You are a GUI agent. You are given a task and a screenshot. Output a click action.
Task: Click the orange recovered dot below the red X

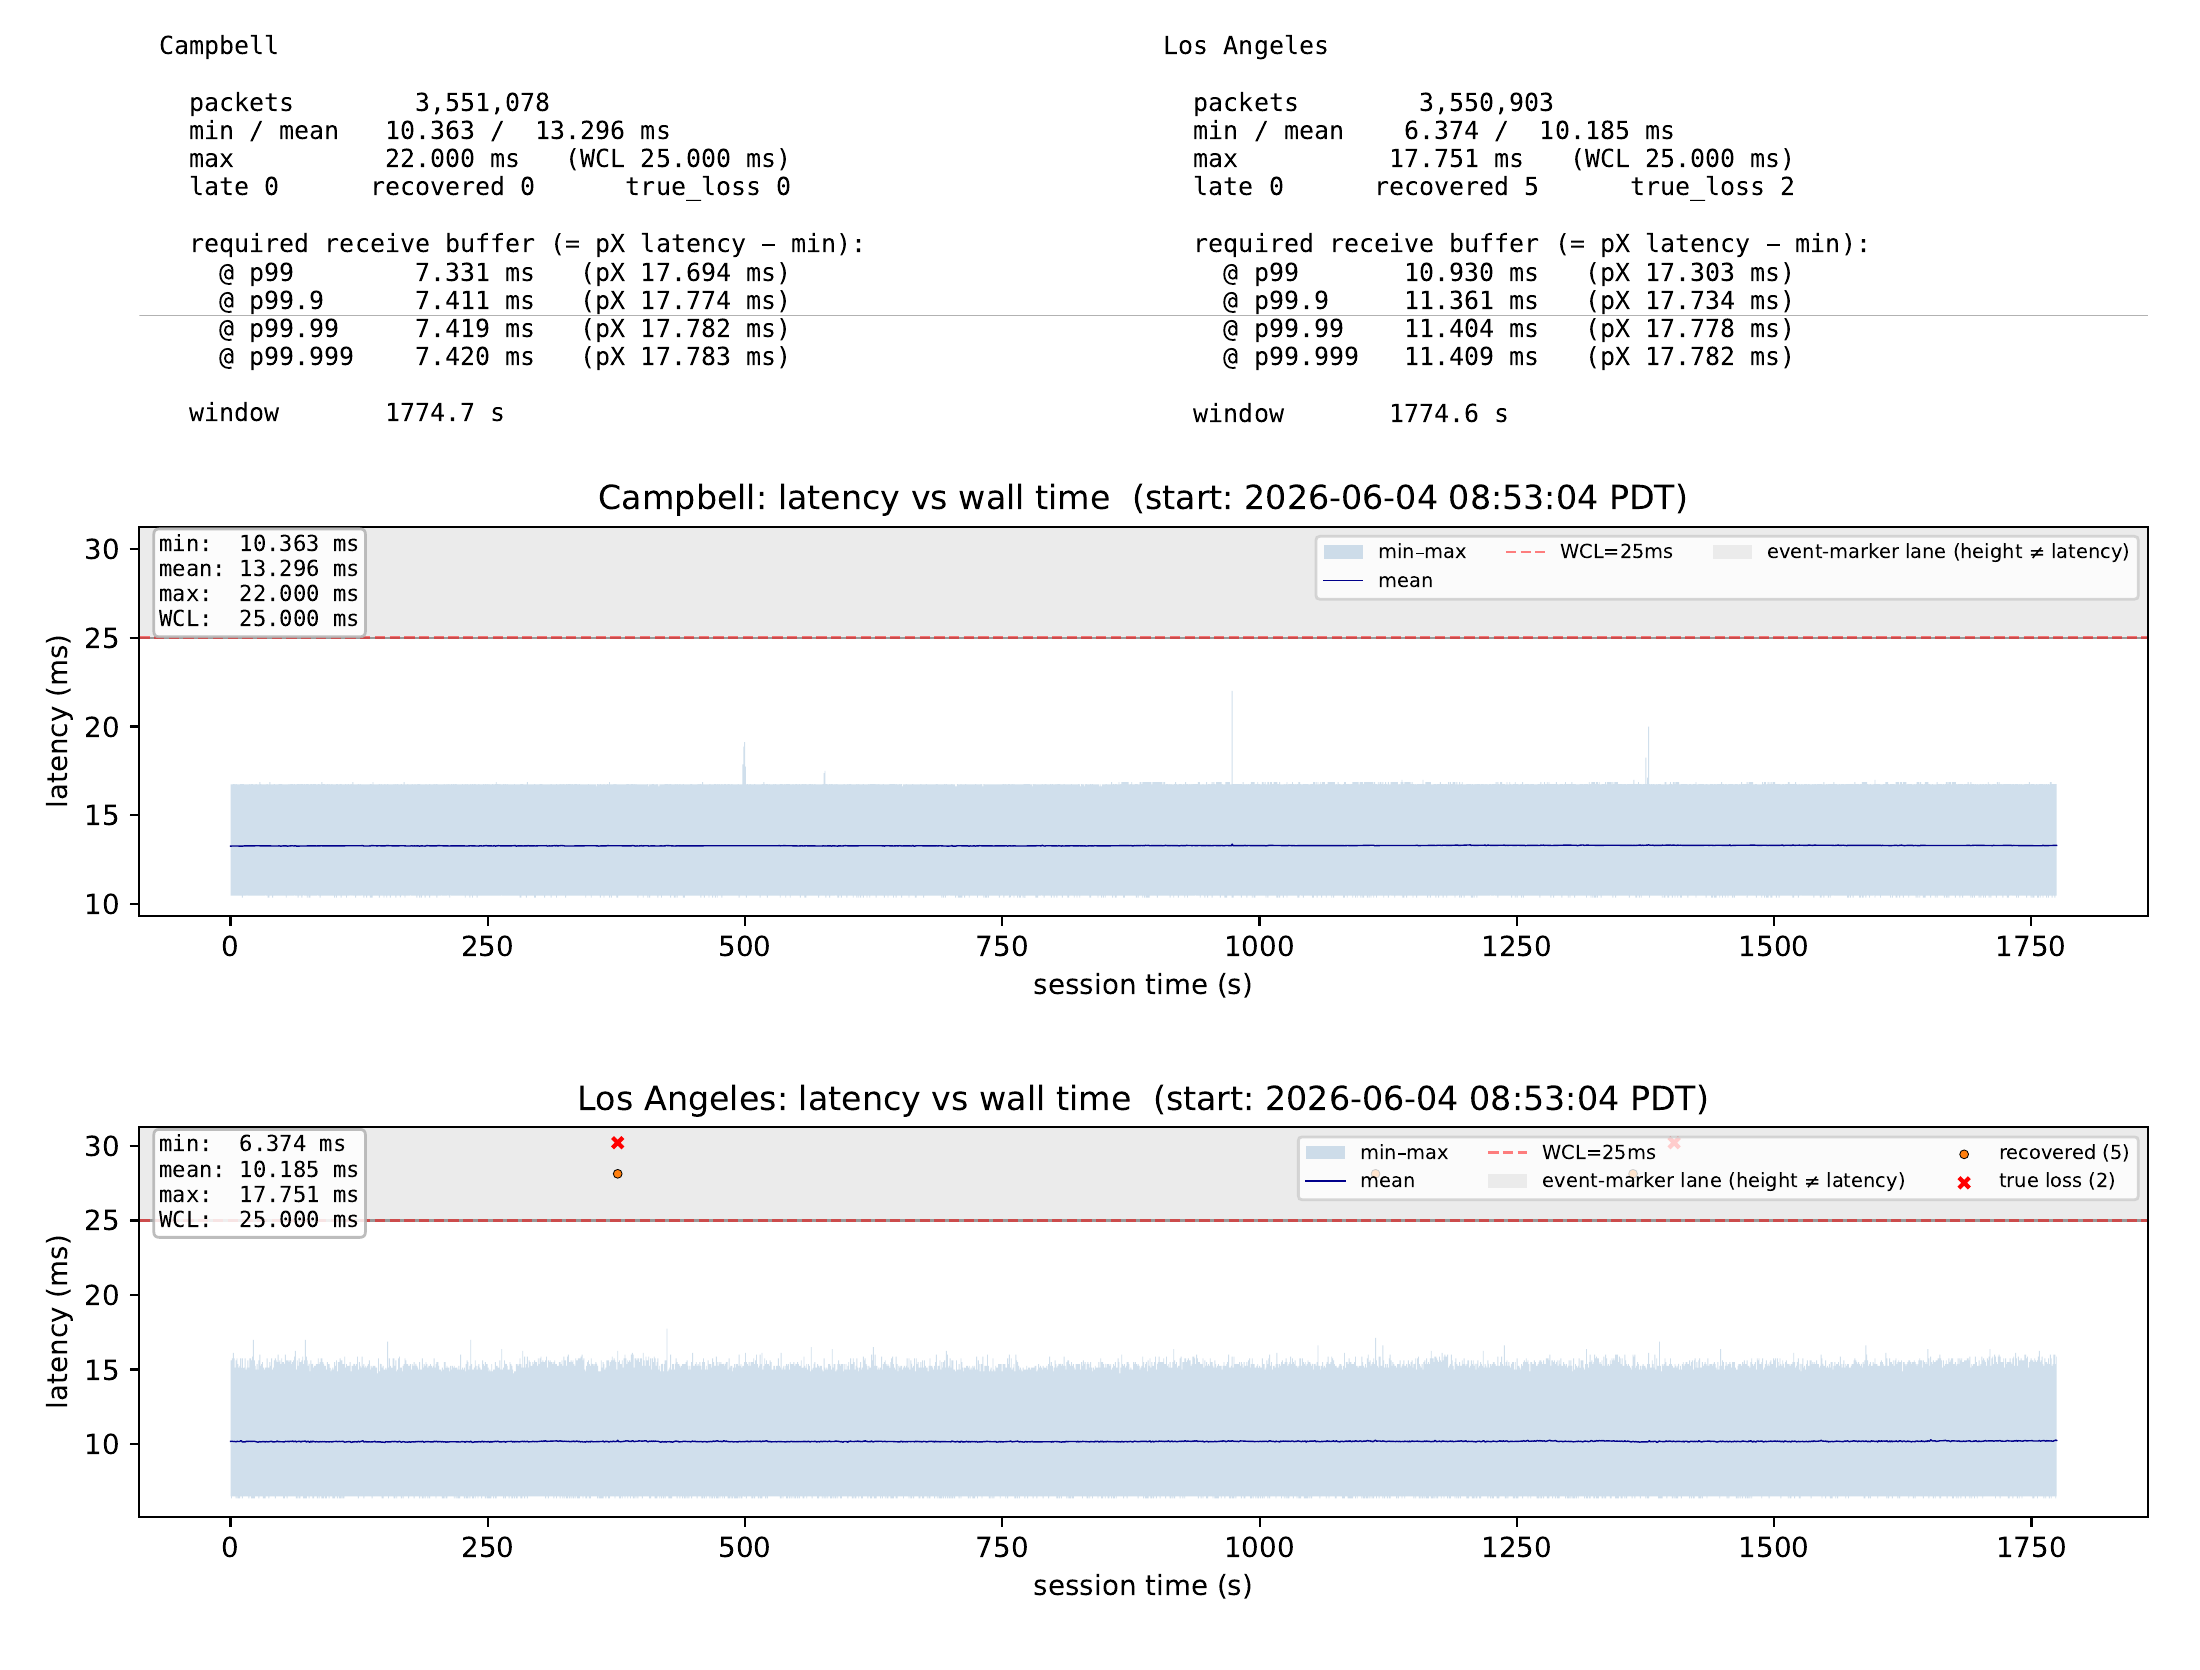tap(618, 1174)
